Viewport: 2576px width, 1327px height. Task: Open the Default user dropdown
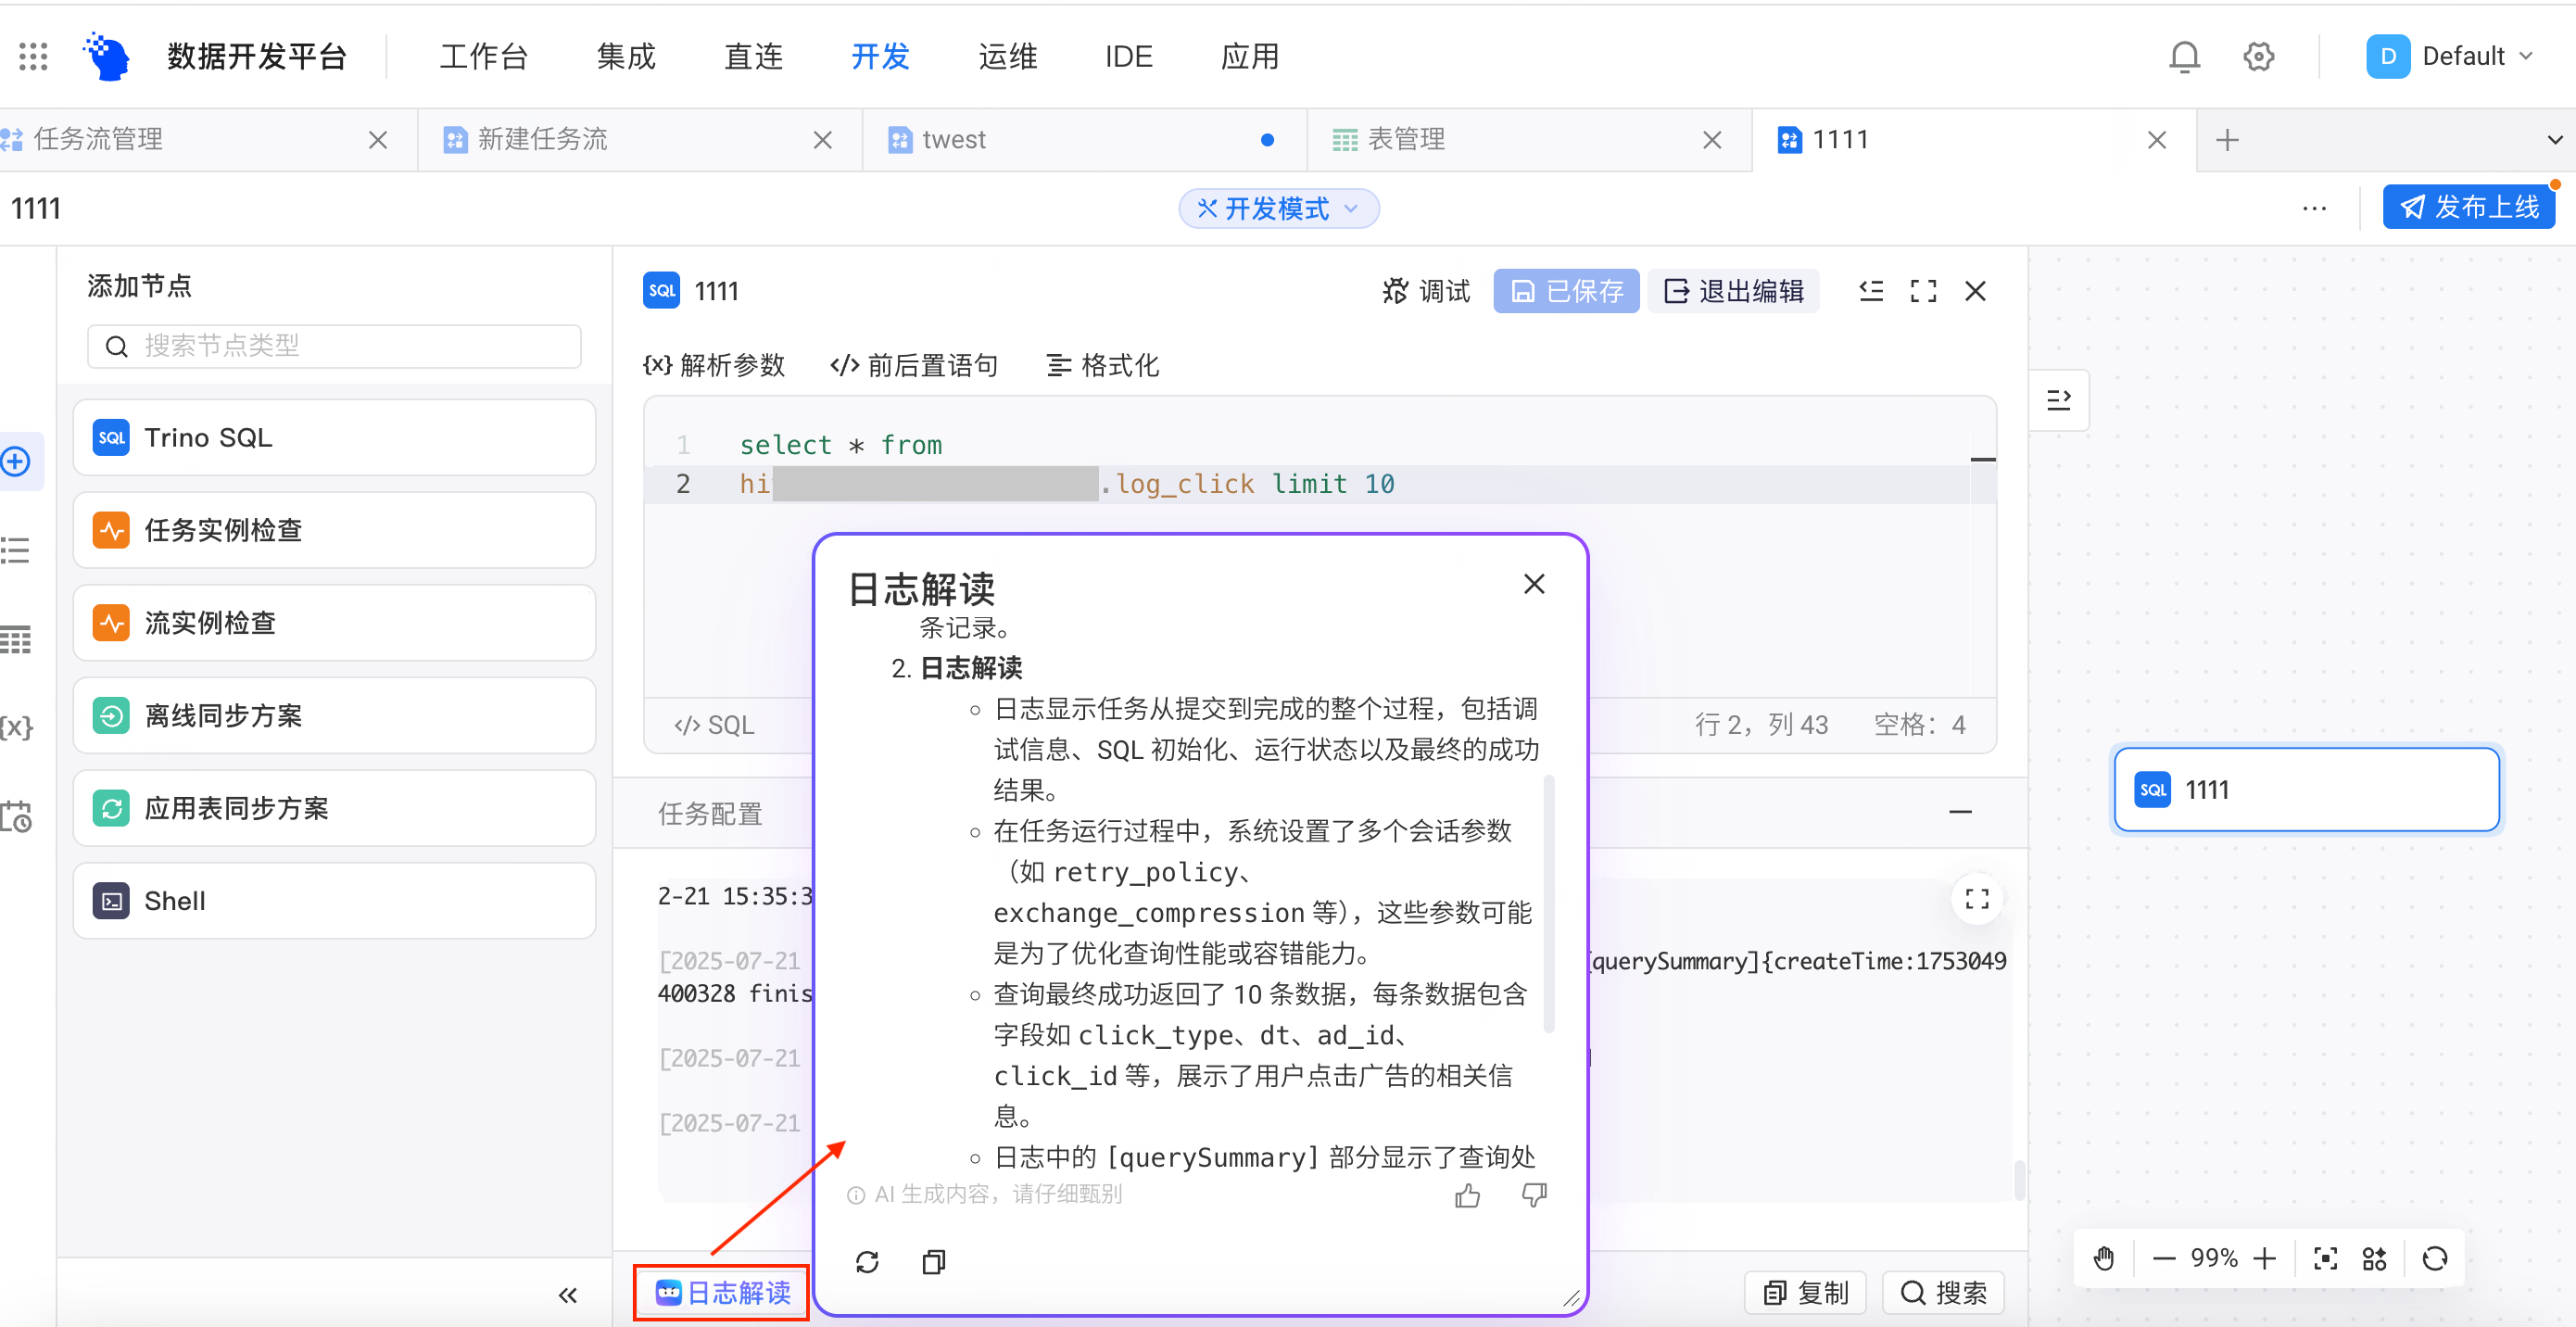point(2451,57)
